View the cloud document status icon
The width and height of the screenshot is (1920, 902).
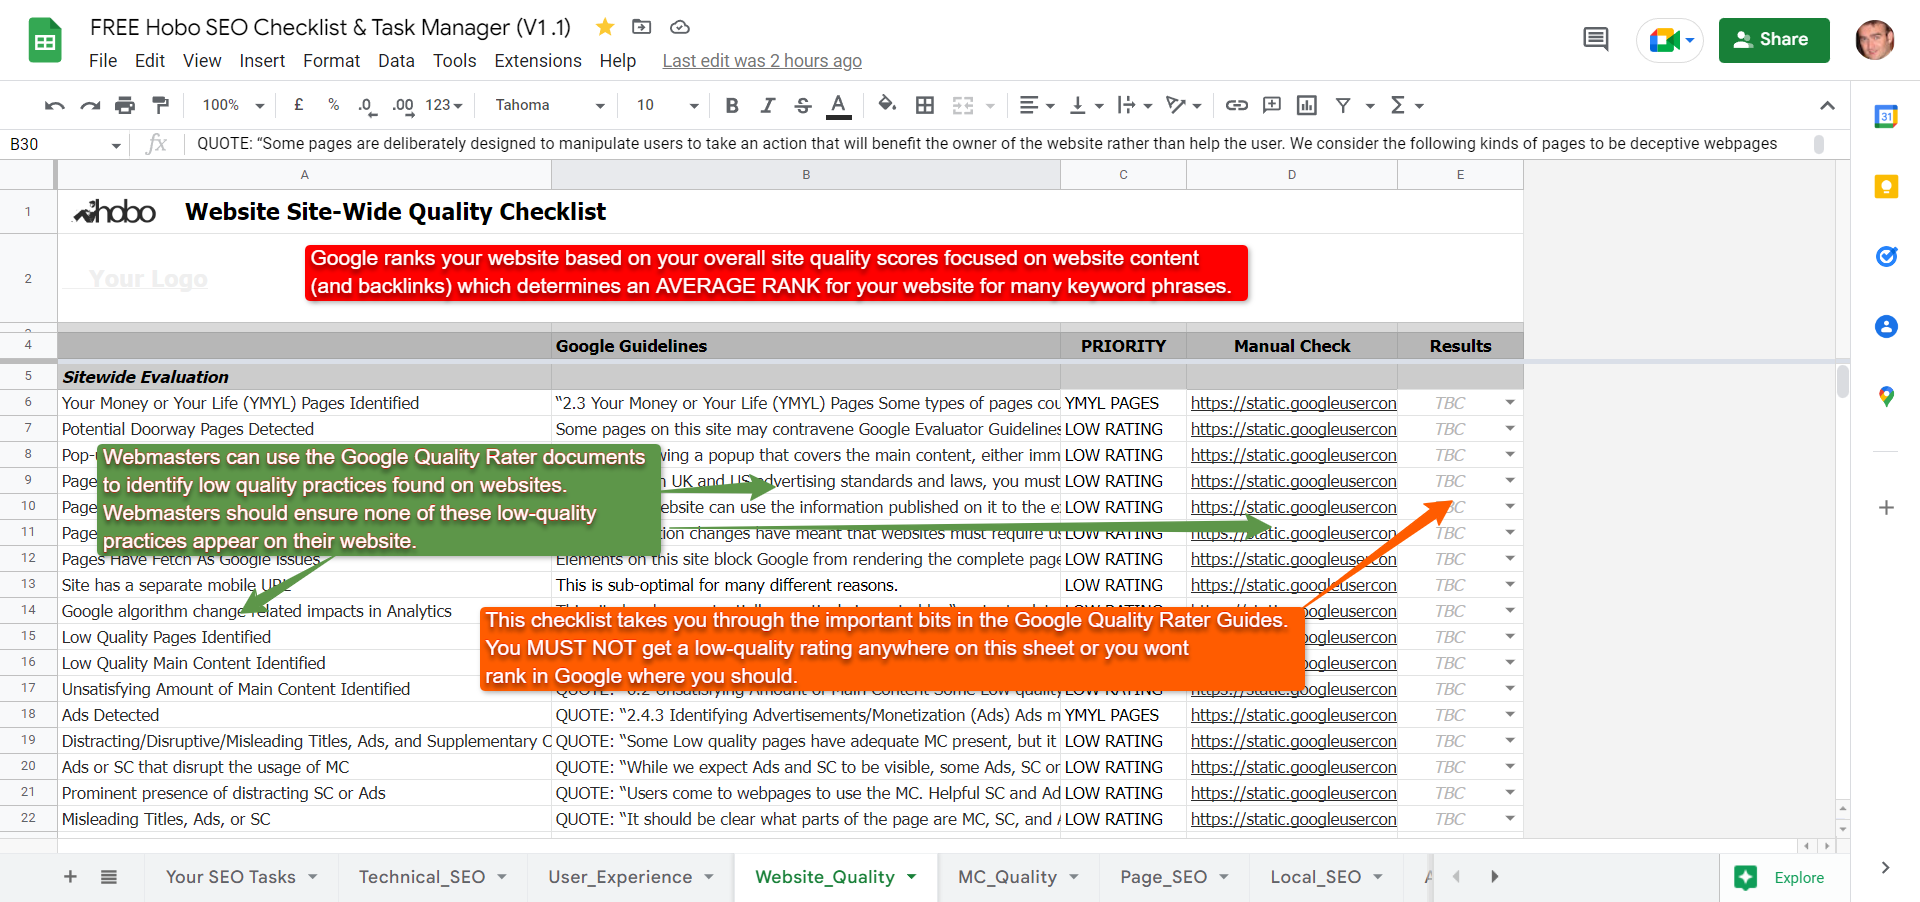coord(680,27)
